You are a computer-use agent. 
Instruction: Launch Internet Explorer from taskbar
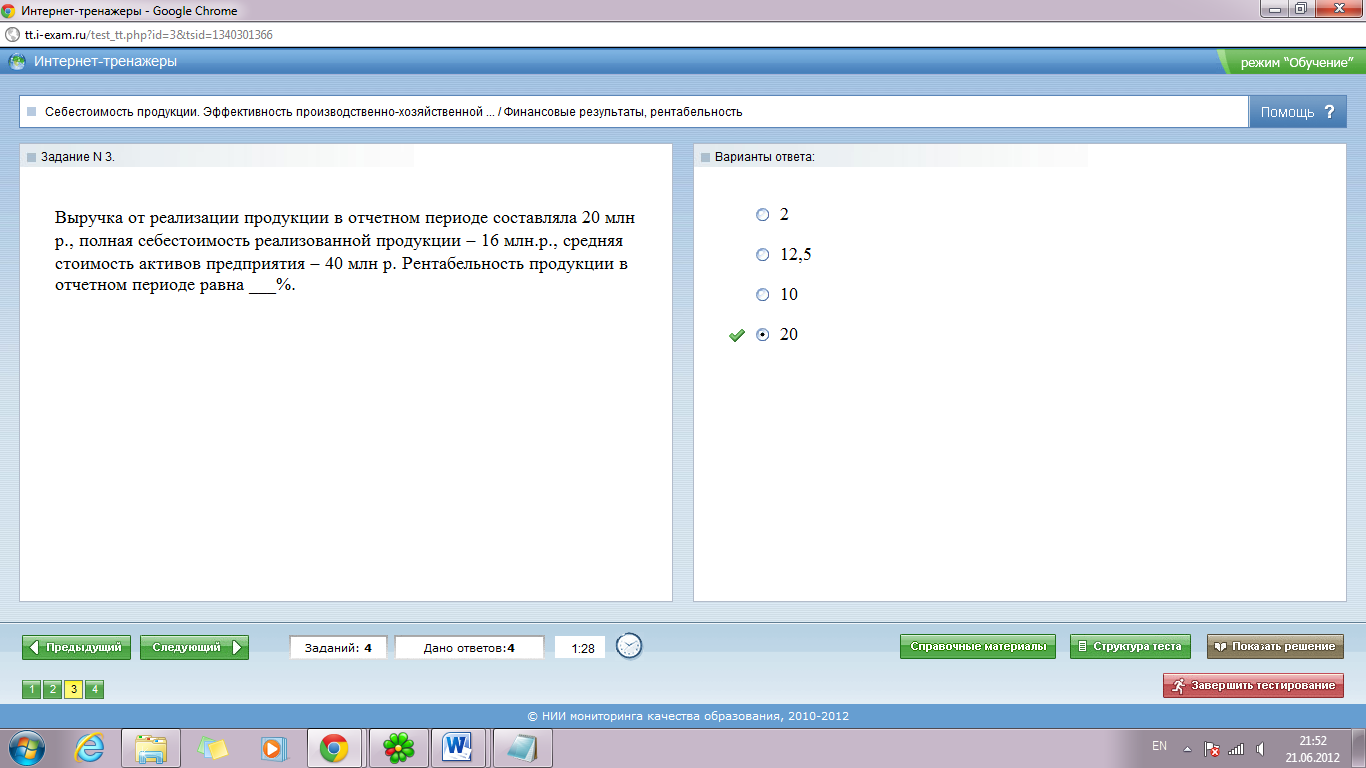89,747
